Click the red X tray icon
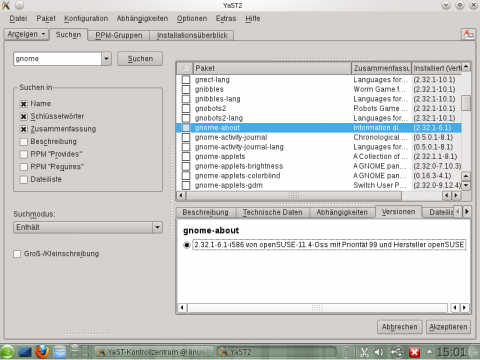Viewport: 480px width, 360px height. point(414,352)
